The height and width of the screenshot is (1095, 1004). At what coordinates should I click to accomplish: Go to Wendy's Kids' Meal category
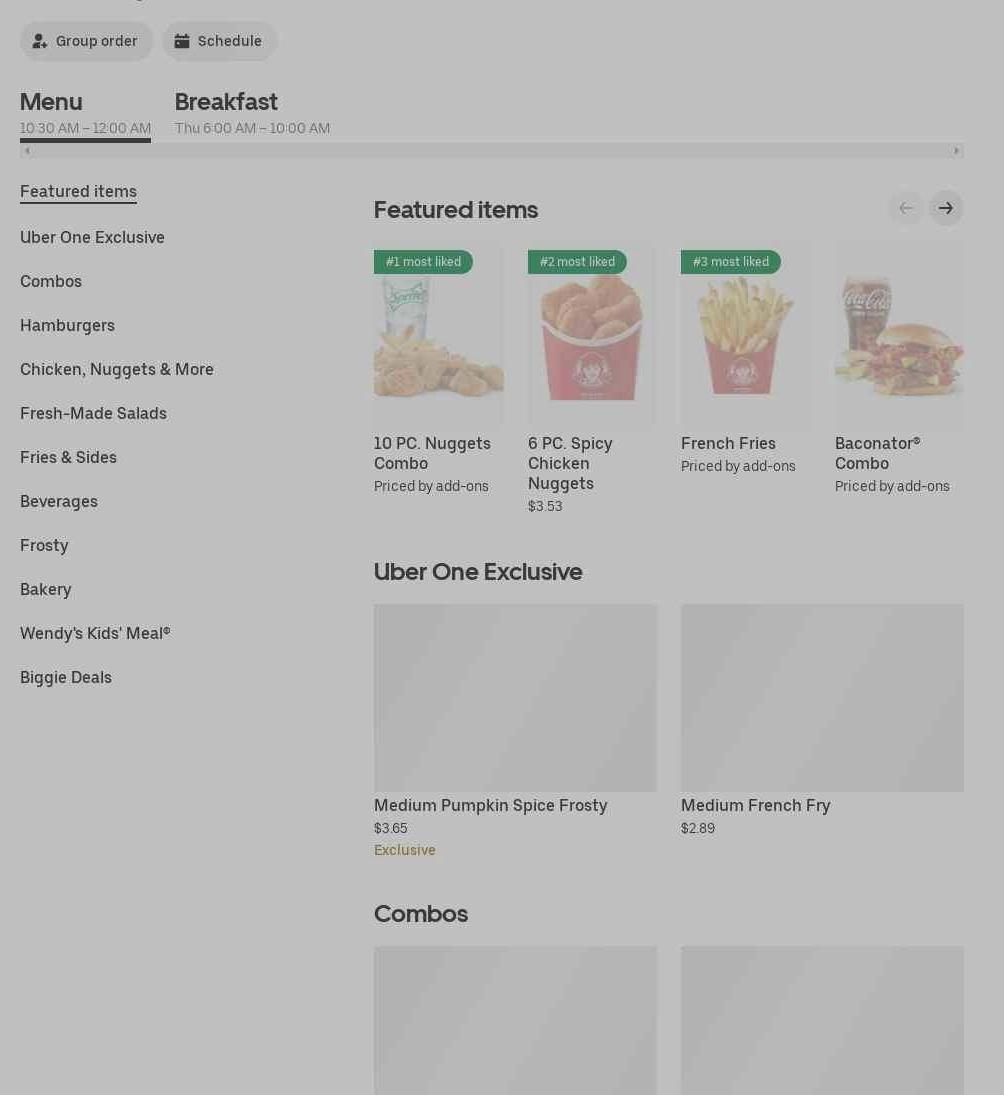[95, 633]
